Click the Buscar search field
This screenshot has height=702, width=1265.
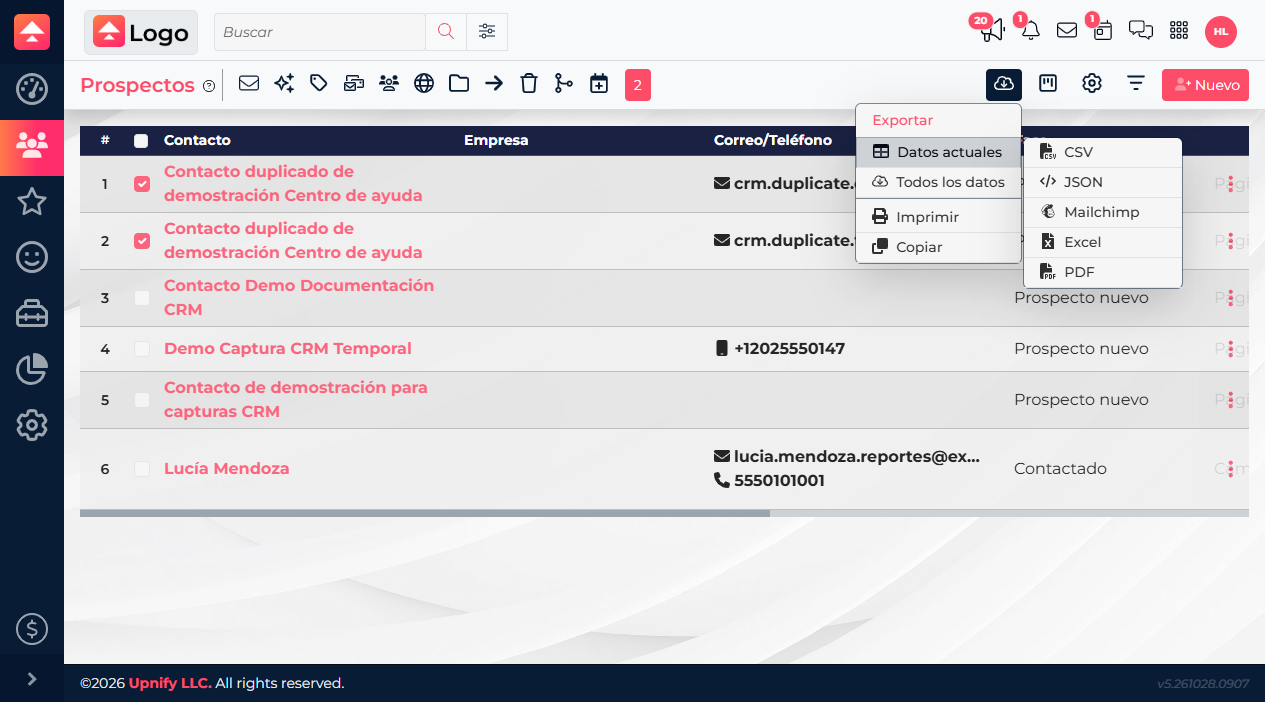[x=320, y=32]
